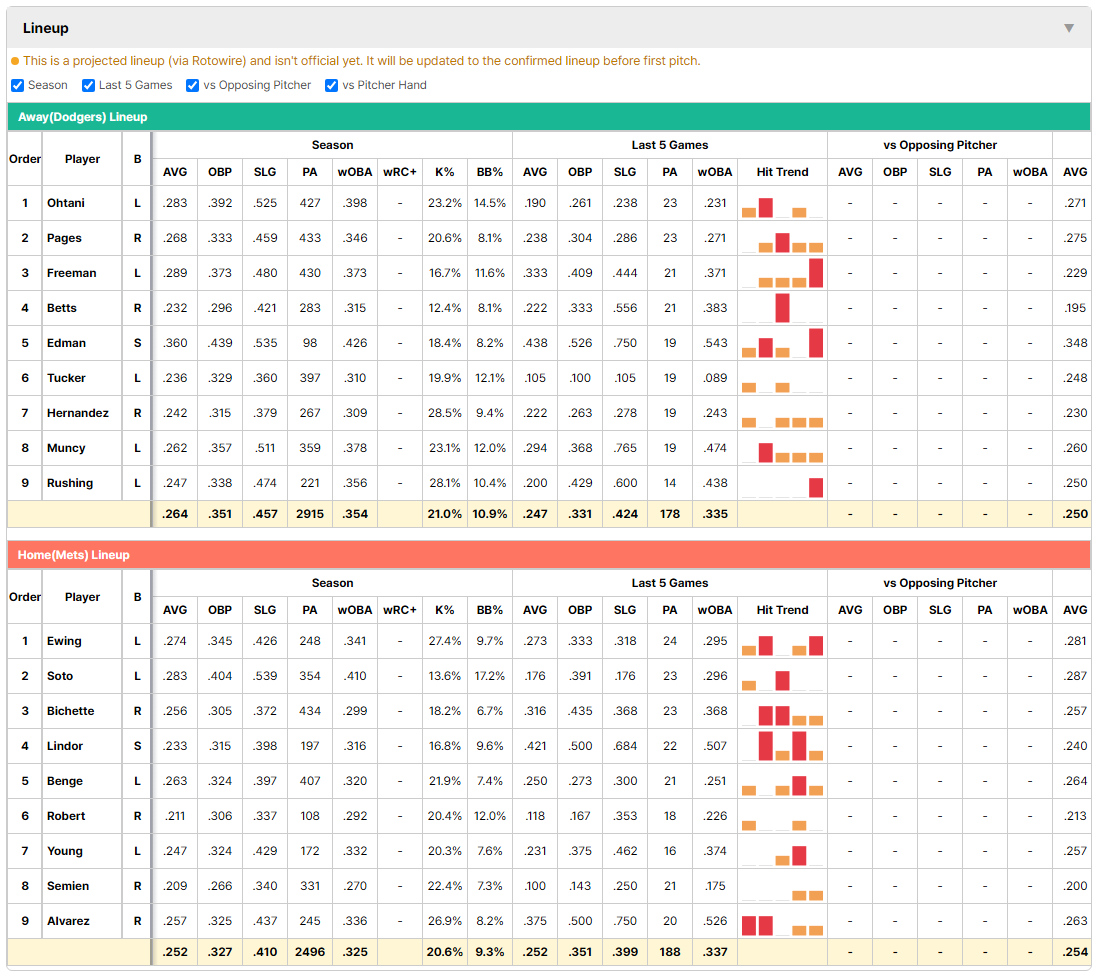Click Alvarez's hit trend bars
1098x977 pixels.
coord(782,925)
